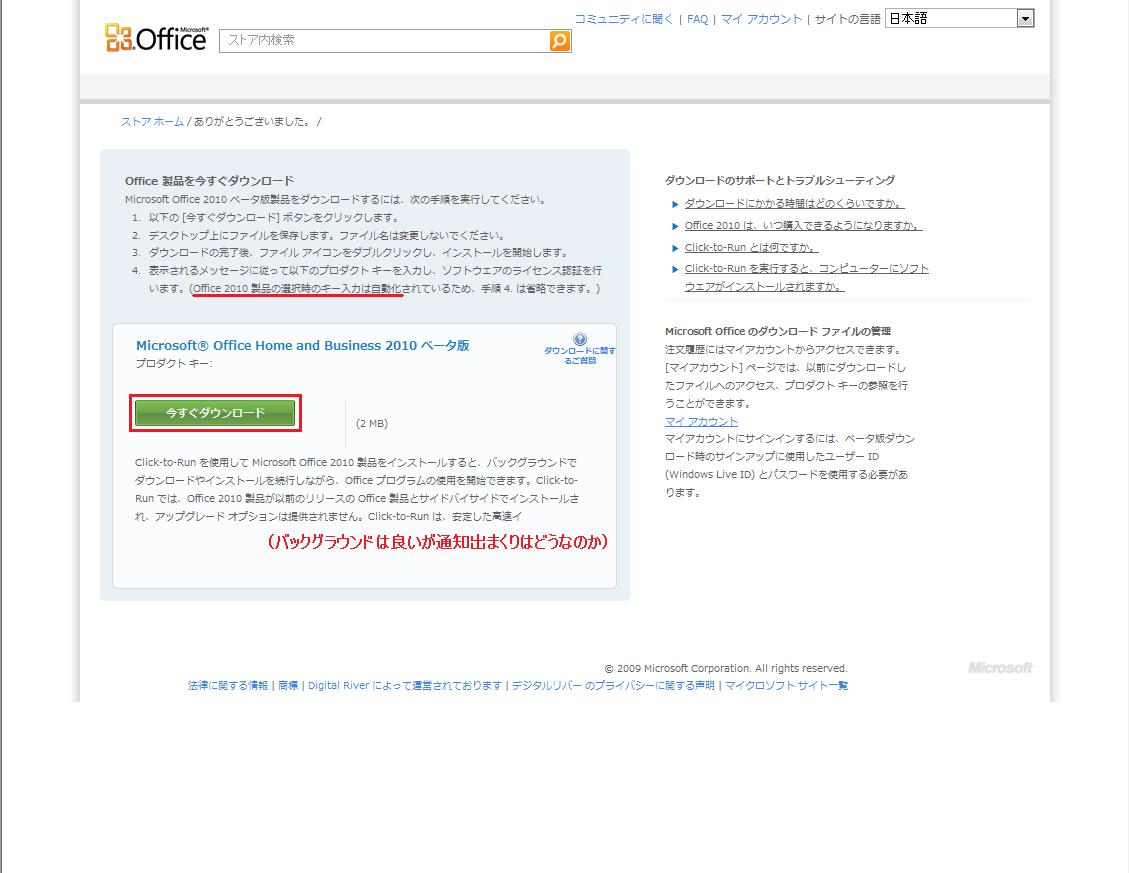The image size is (1129, 873).
Task: Click the download help question icon
Action: tap(580, 339)
